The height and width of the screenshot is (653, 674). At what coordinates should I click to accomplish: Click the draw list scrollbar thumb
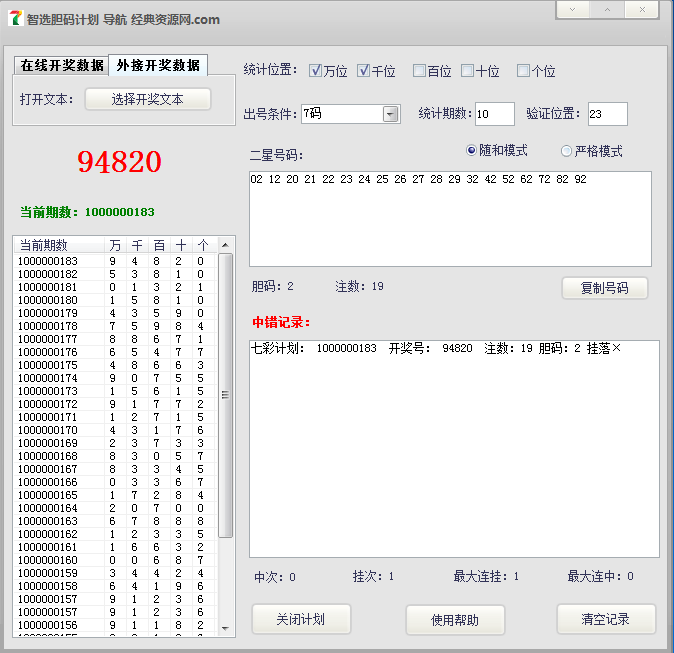[x=225, y=395]
